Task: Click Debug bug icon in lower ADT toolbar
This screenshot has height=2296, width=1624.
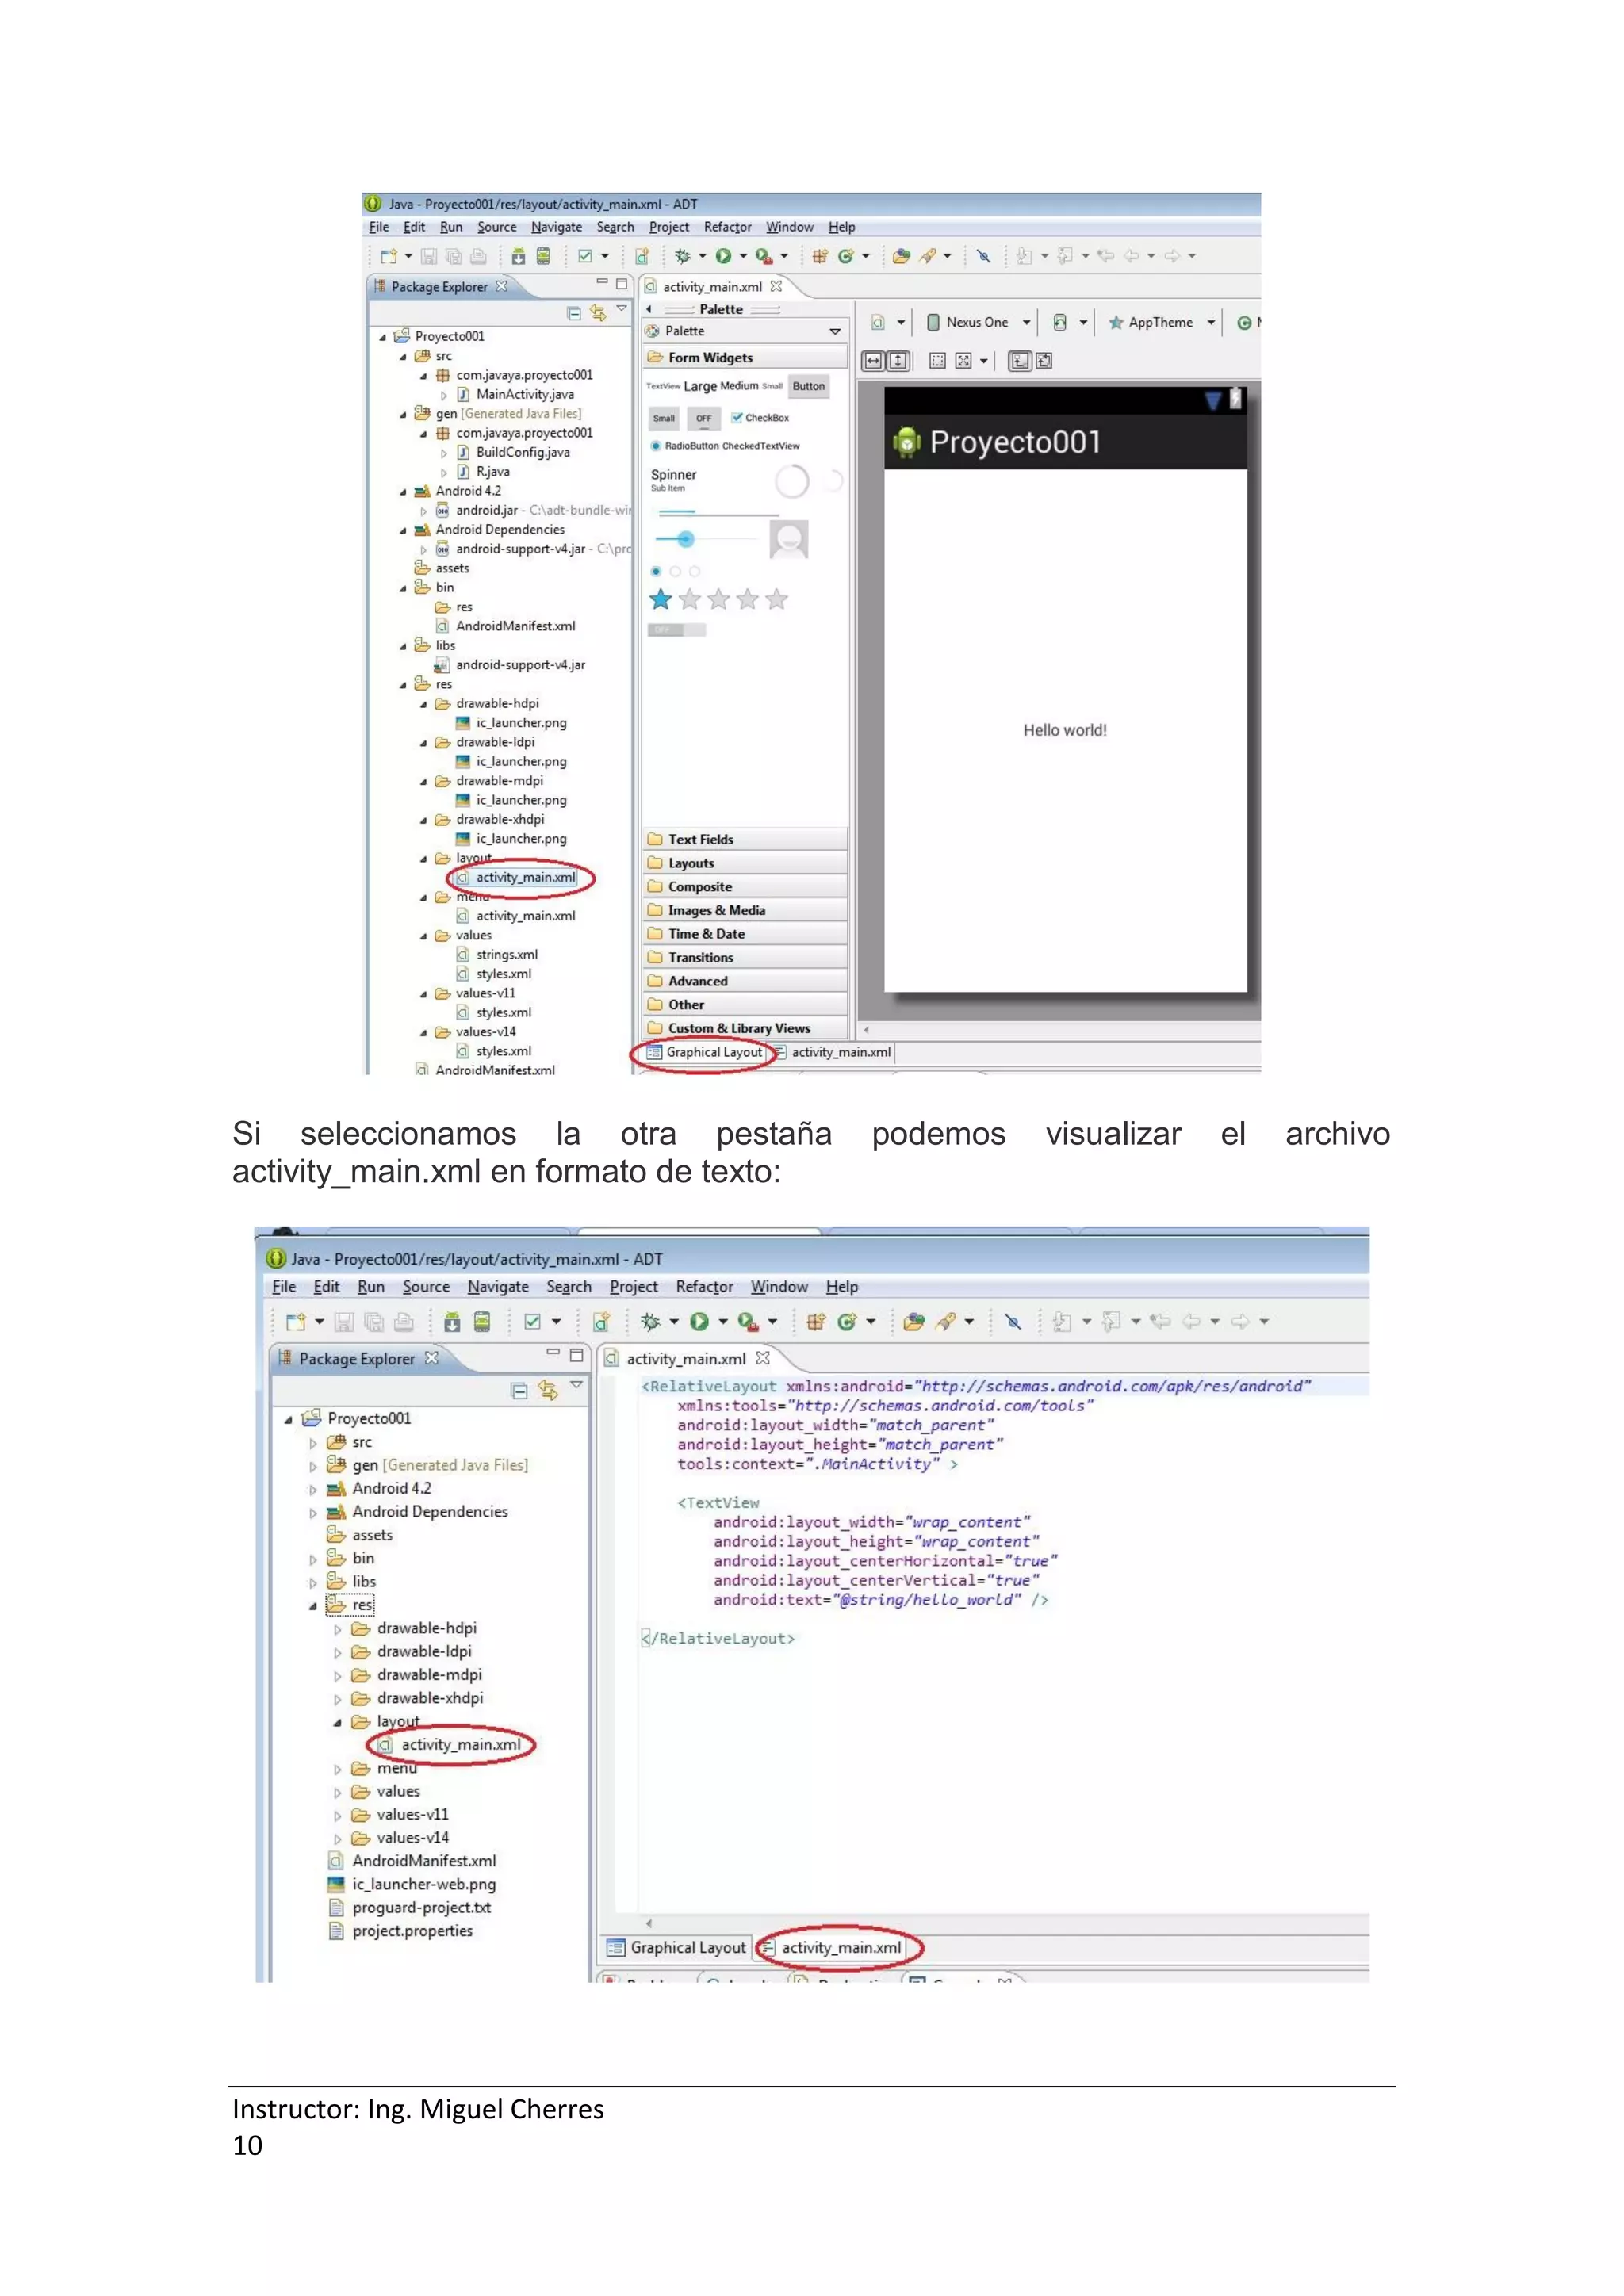Action: 650,1322
